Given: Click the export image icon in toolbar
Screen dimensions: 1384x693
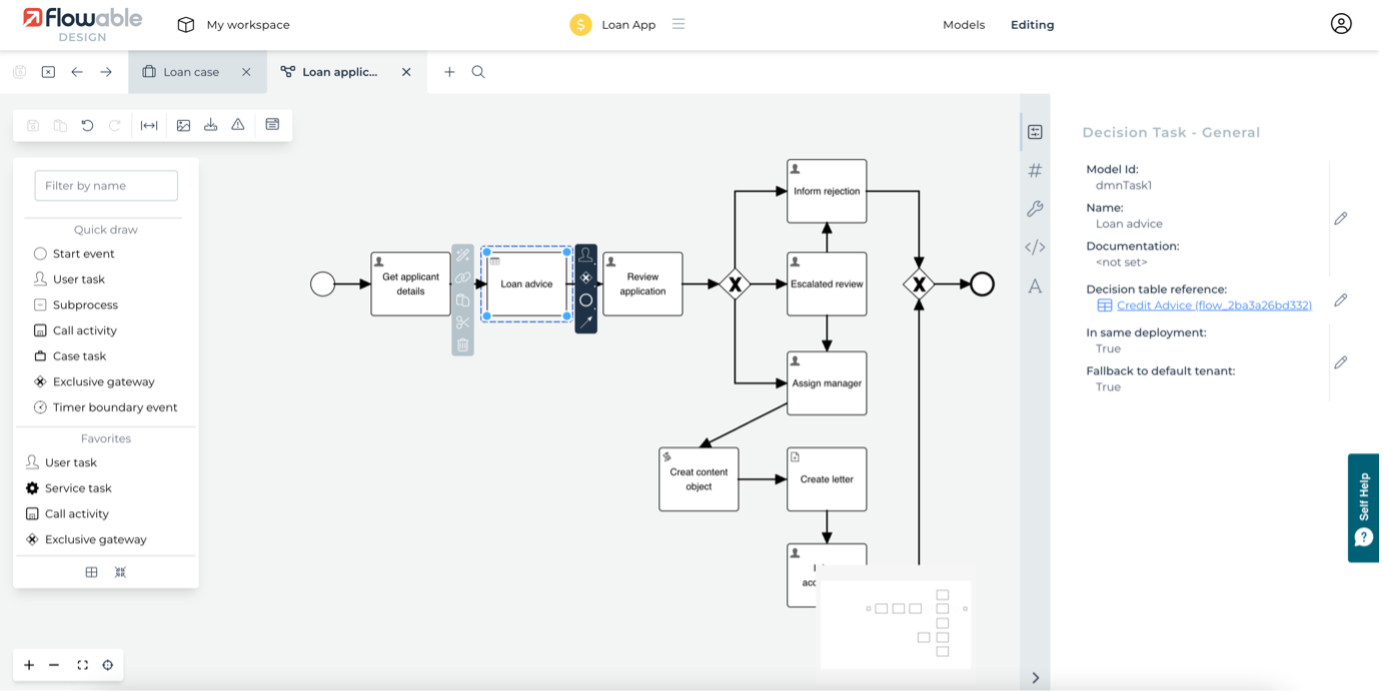Looking at the screenshot, I should [183, 125].
